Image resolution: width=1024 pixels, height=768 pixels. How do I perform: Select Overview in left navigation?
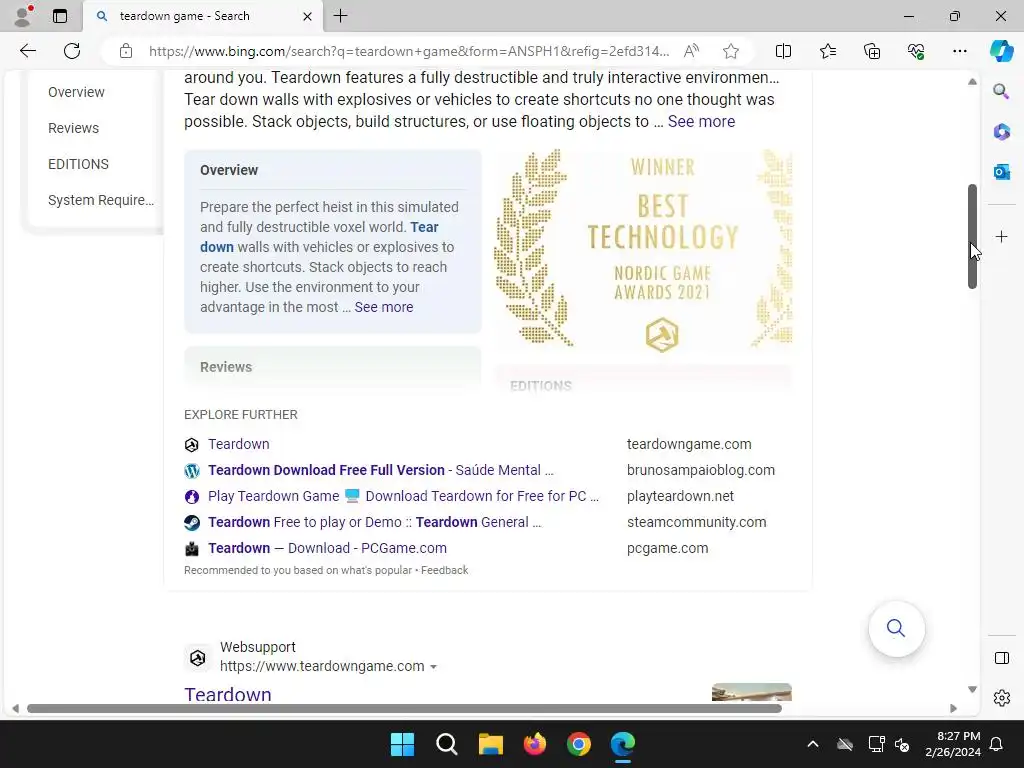[76, 92]
